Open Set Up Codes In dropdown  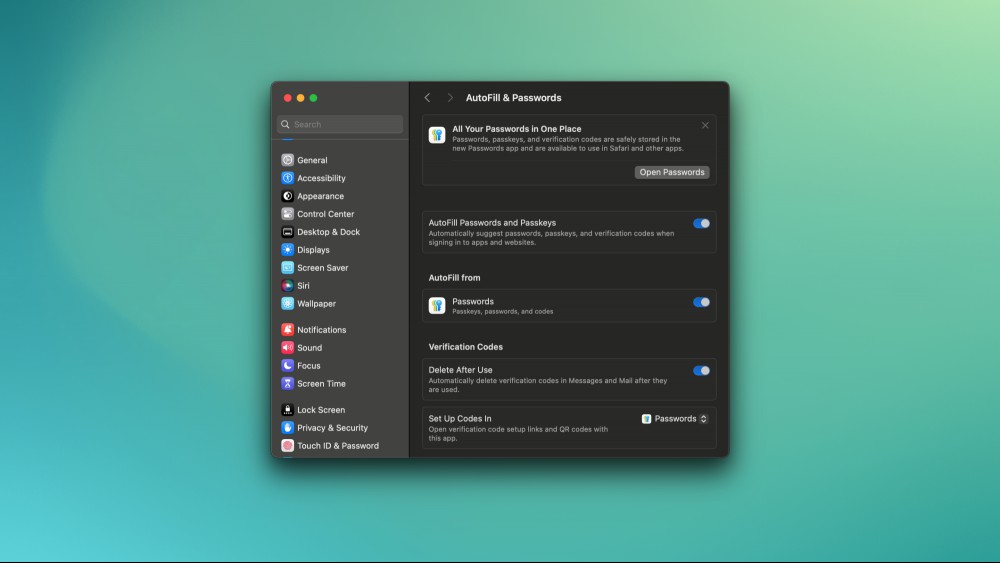coord(675,419)
